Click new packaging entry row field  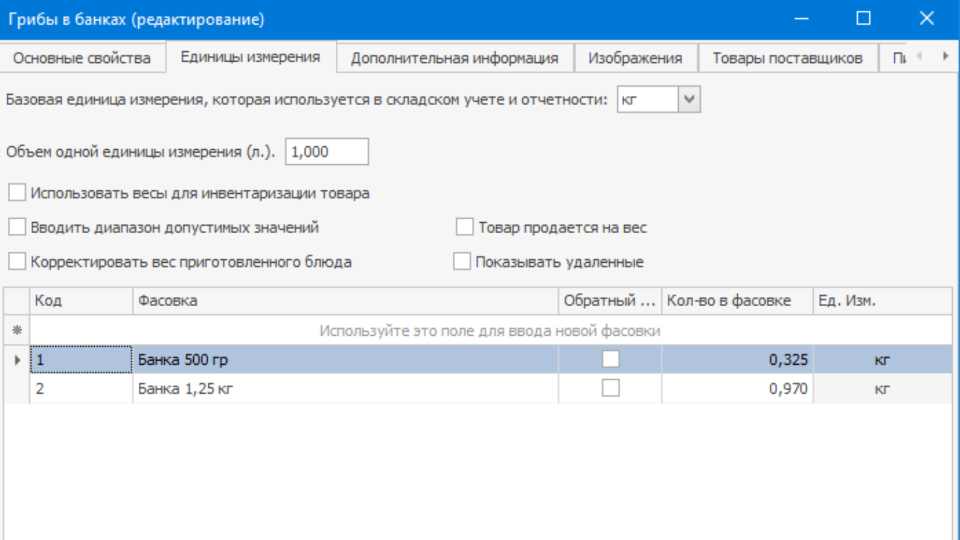(x=490, y=331)
